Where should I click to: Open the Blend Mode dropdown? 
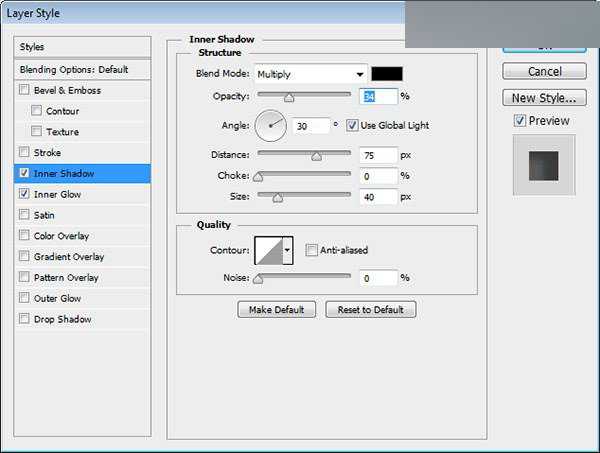point(310,74)
